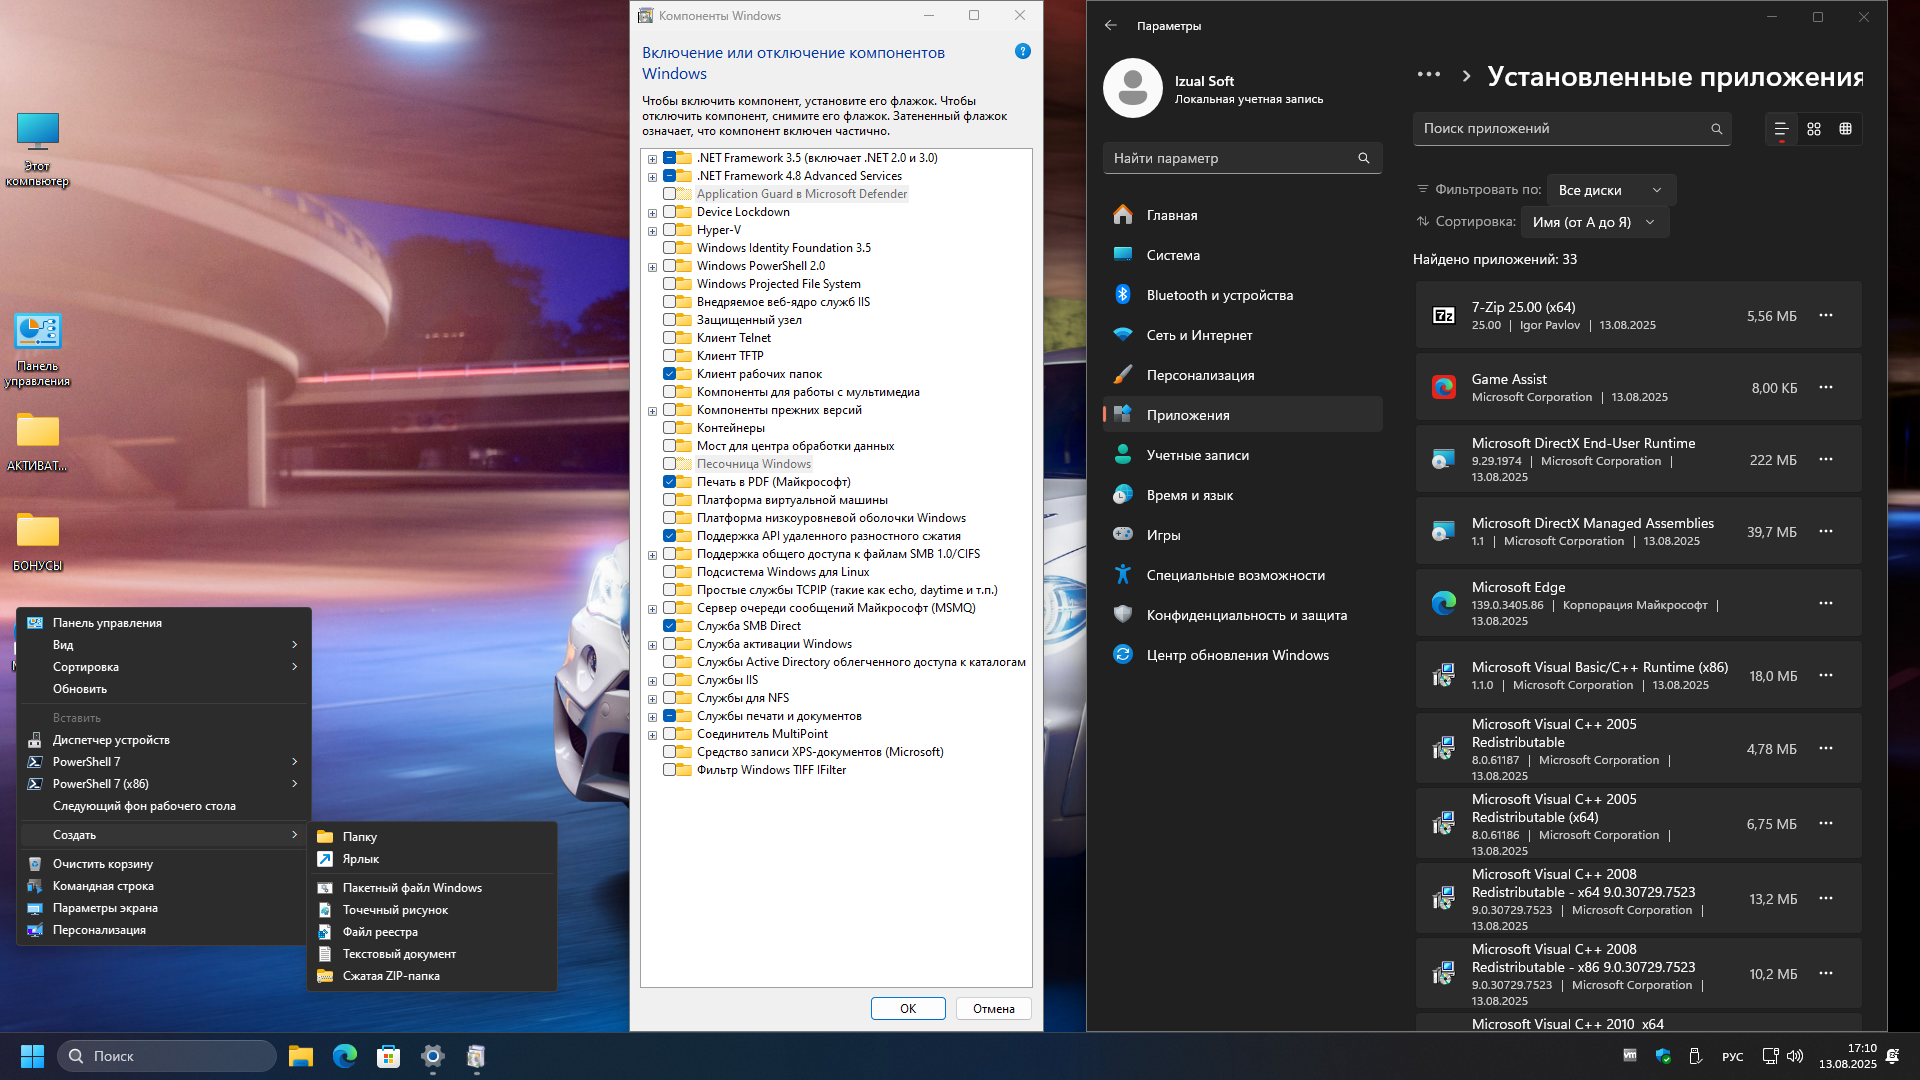1920x1080 pixels.
Task: Open Сортировка submenu in context menu
Action: coord(164,667)
